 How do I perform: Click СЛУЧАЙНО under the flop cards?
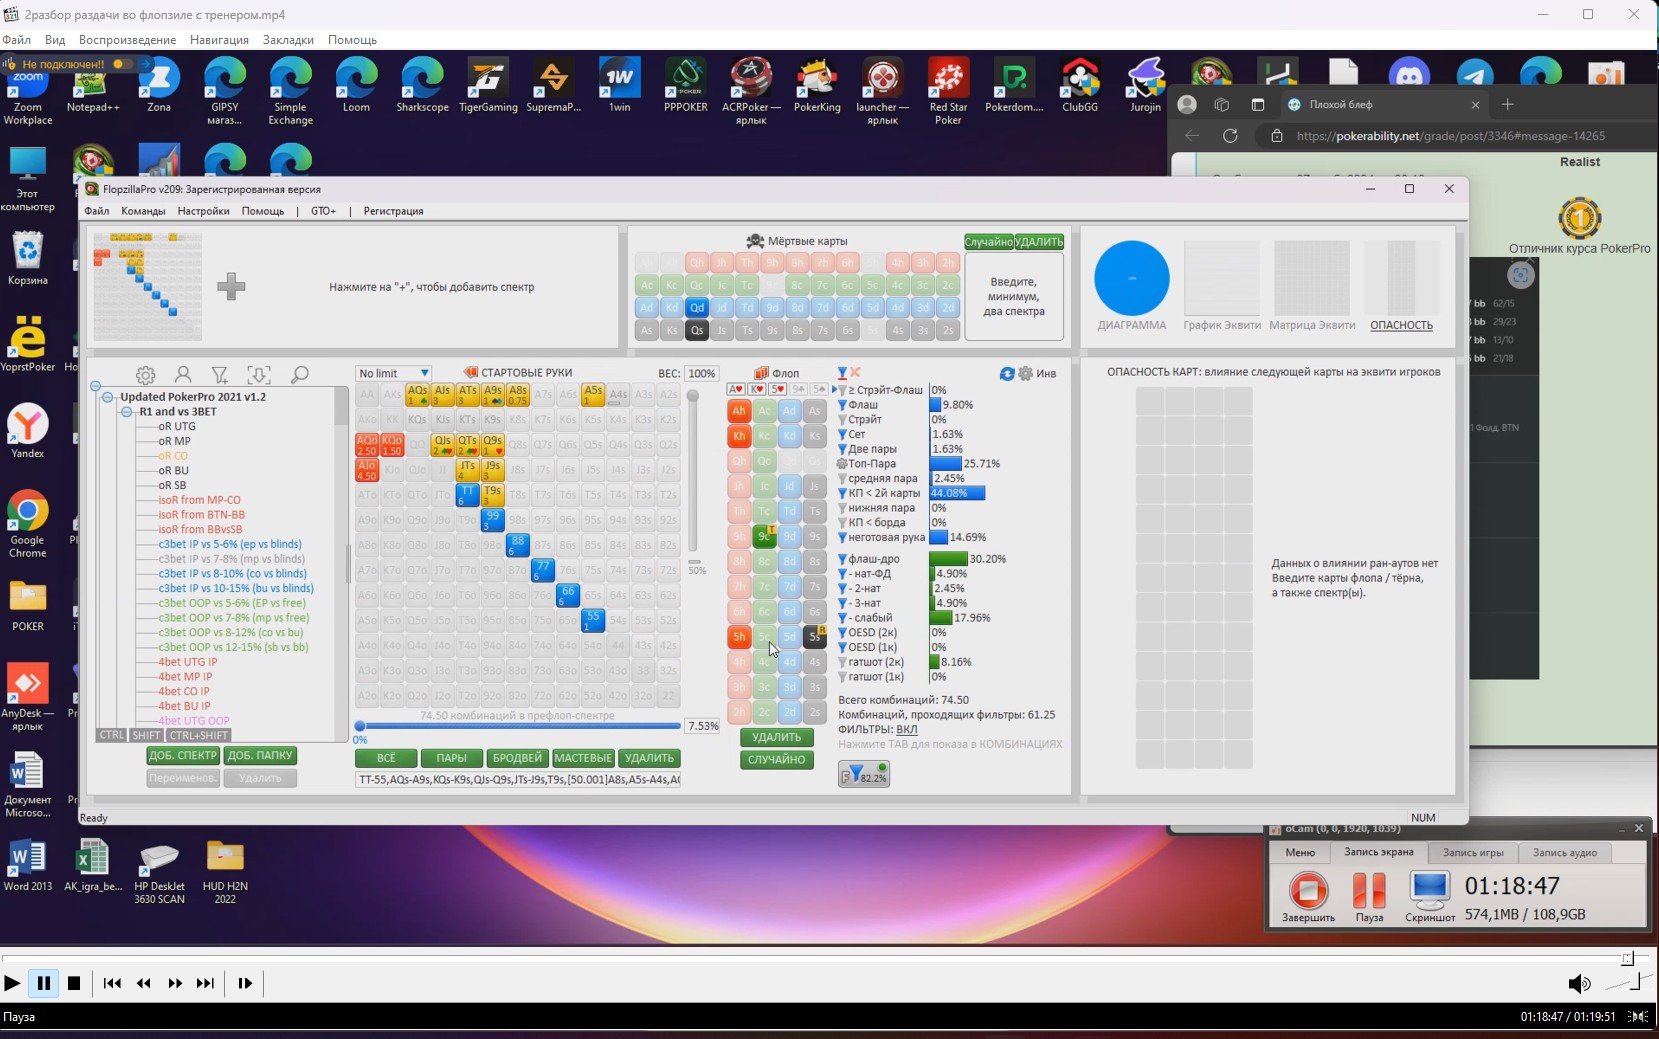tap(776, 759)
